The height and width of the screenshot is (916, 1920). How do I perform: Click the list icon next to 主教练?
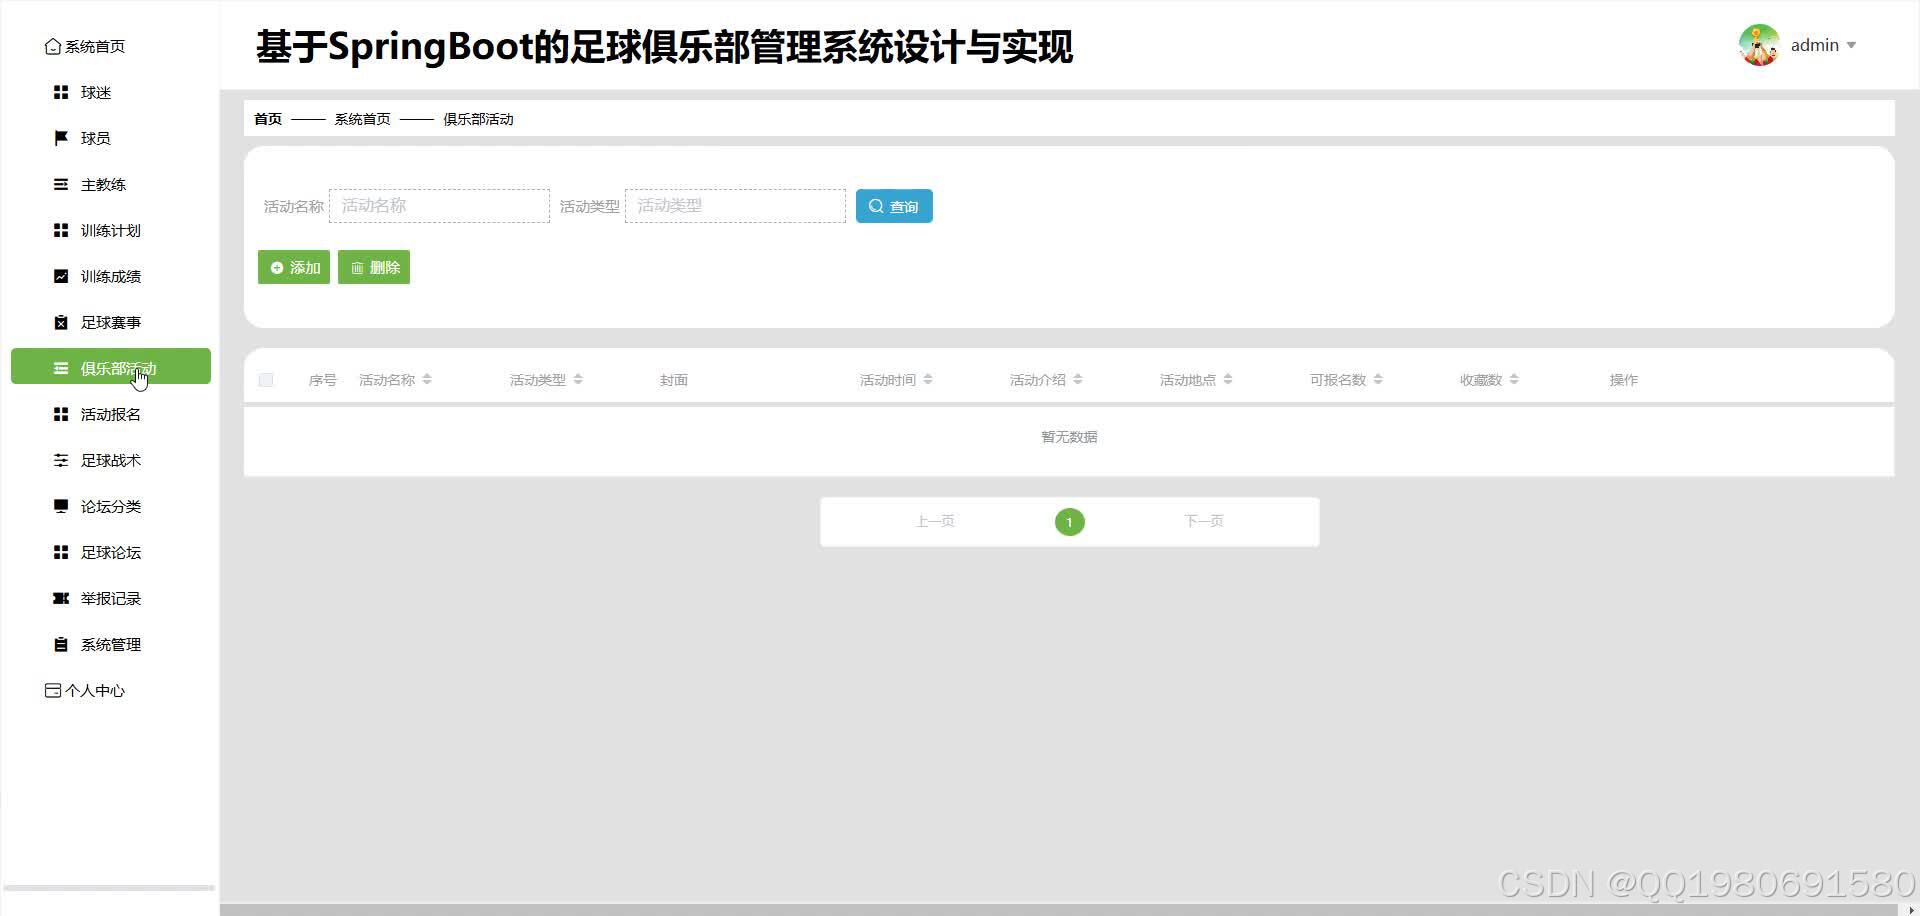(x=61, y=184)
